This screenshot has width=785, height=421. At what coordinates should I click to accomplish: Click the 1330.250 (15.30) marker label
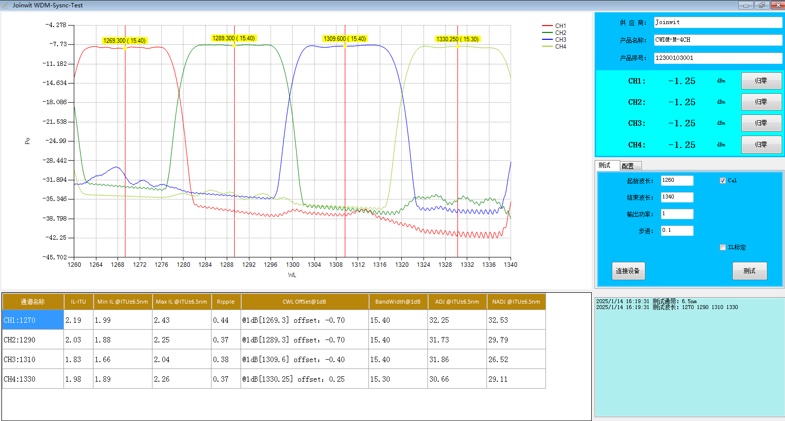point(458,39)
